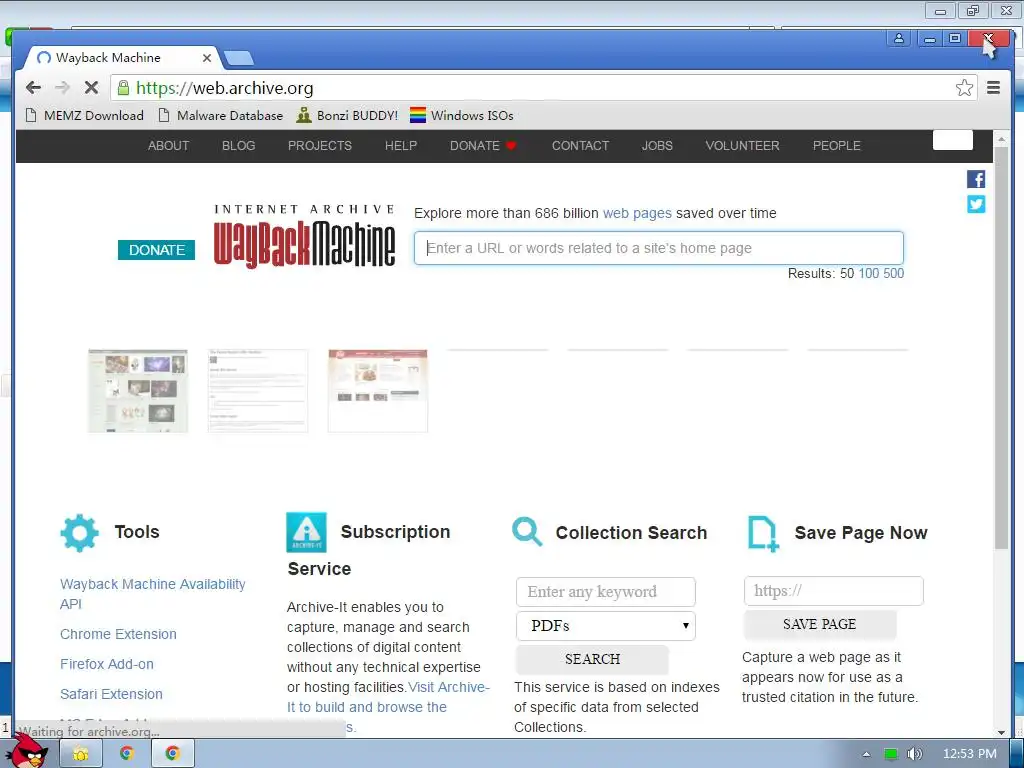Click the browser address bar
The image size is (1024, 768).
pos(542,88)
